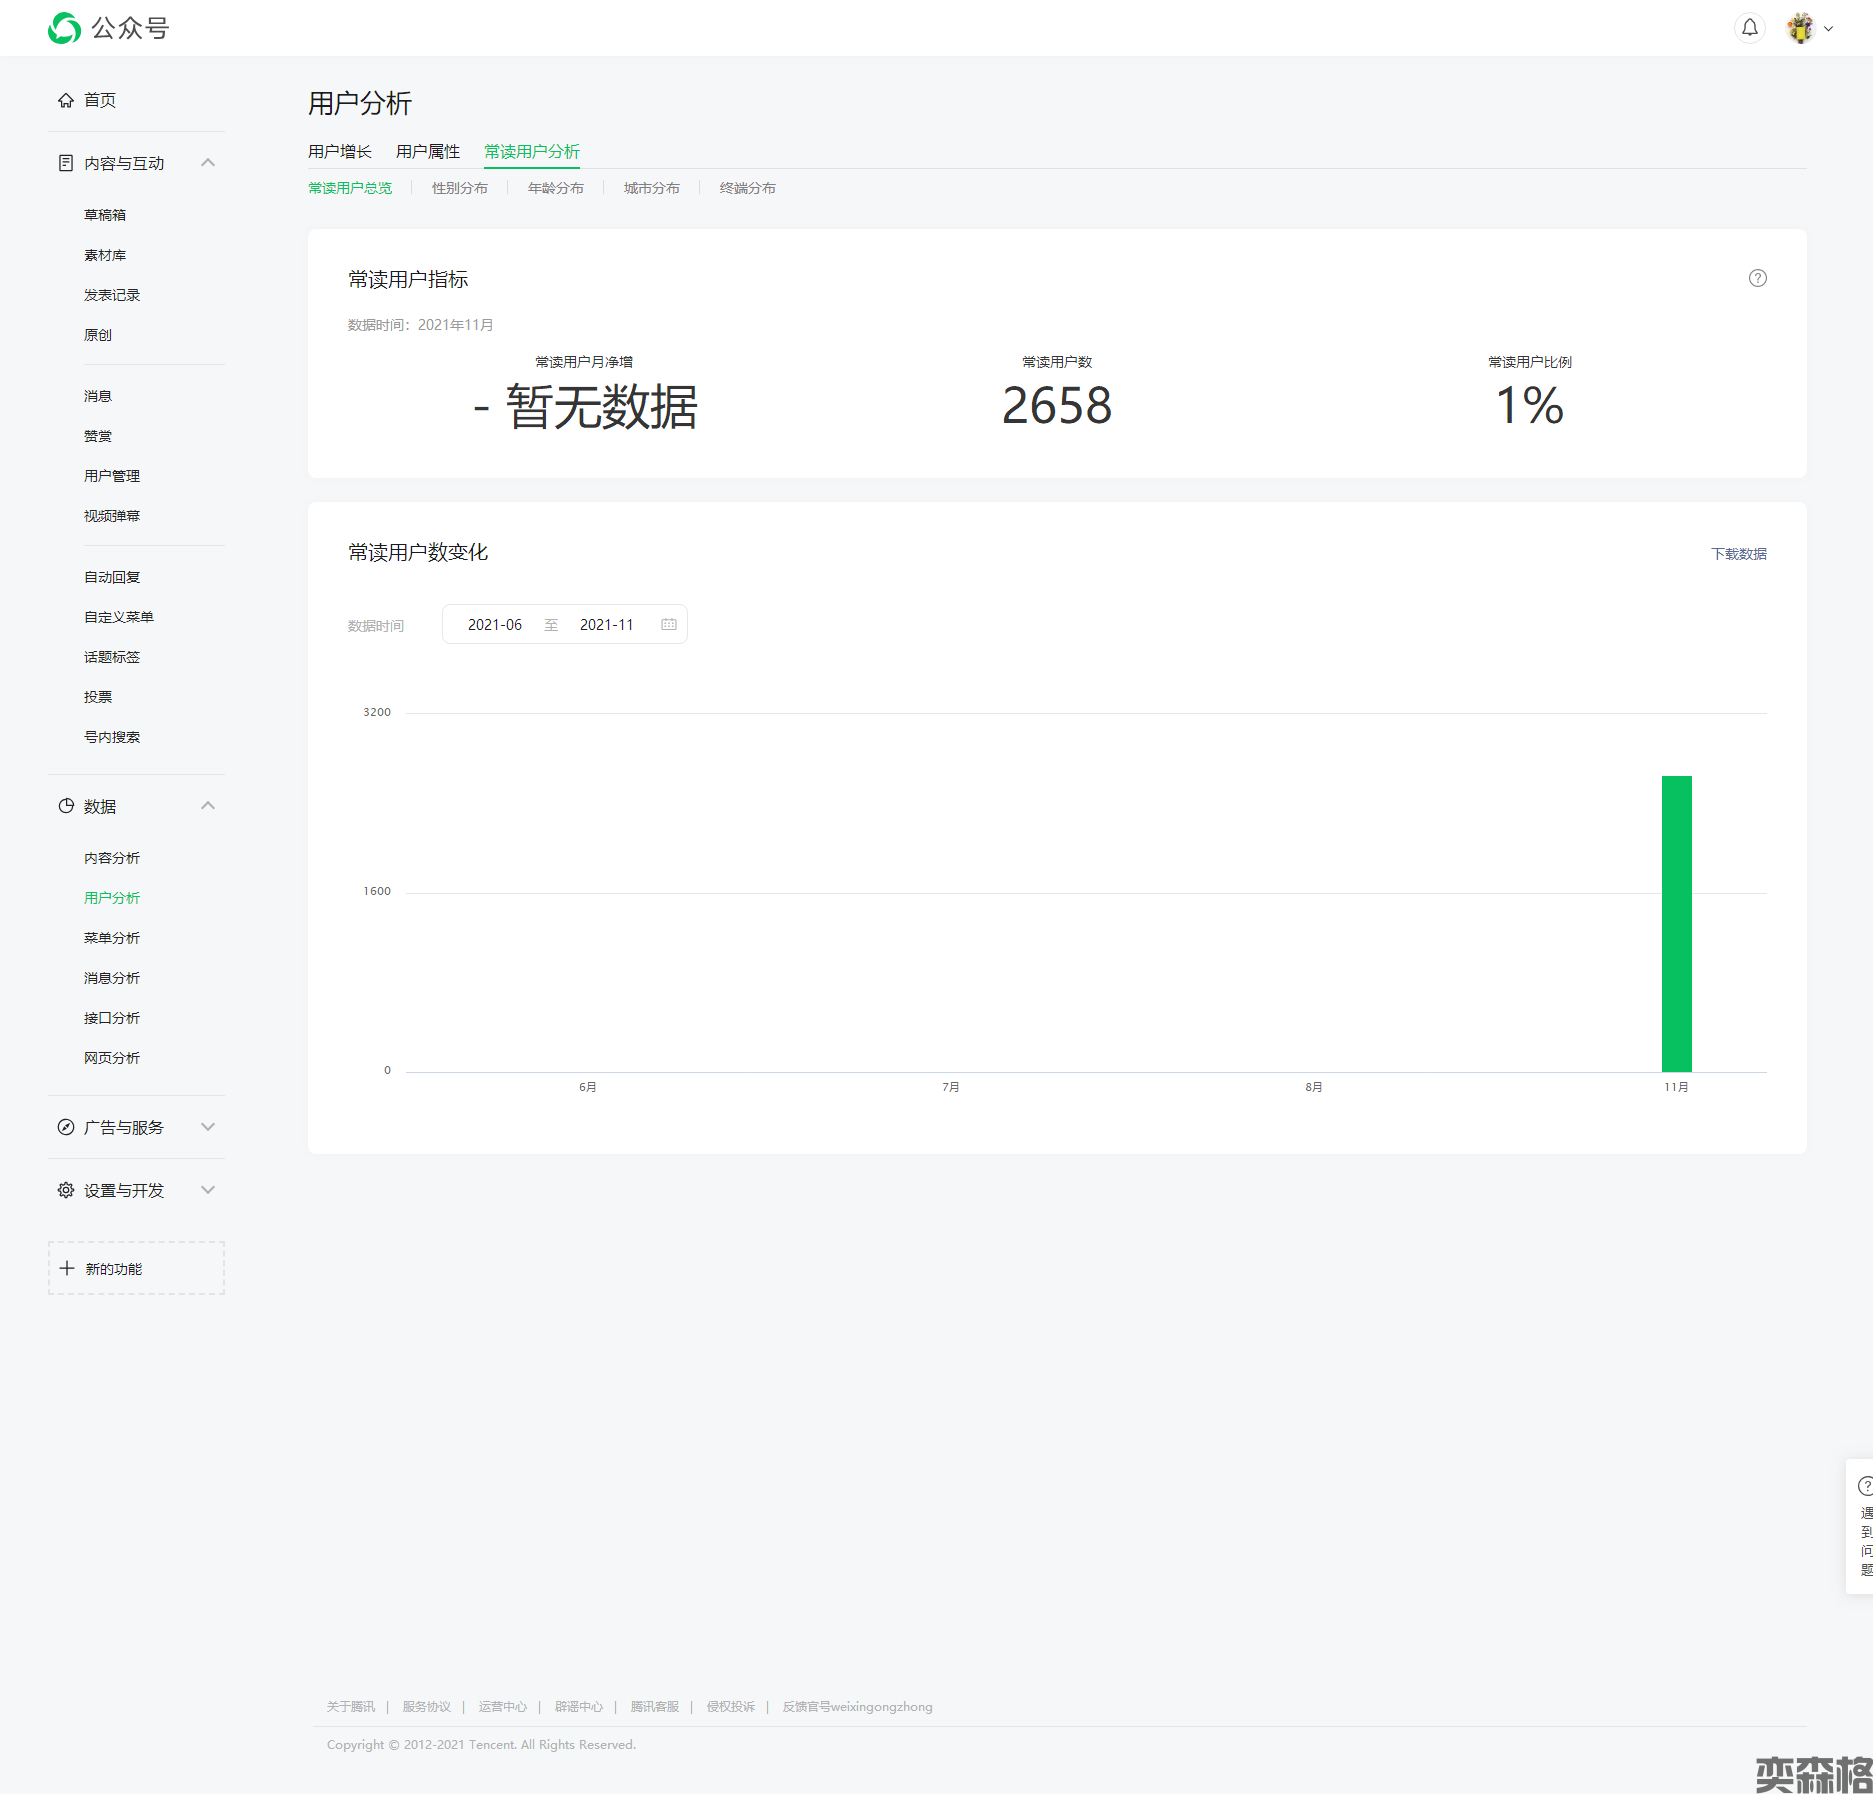Expand the 设置与开发 section
The height and width of the screenshot is (1794, 1873).
pos(208,1190)
